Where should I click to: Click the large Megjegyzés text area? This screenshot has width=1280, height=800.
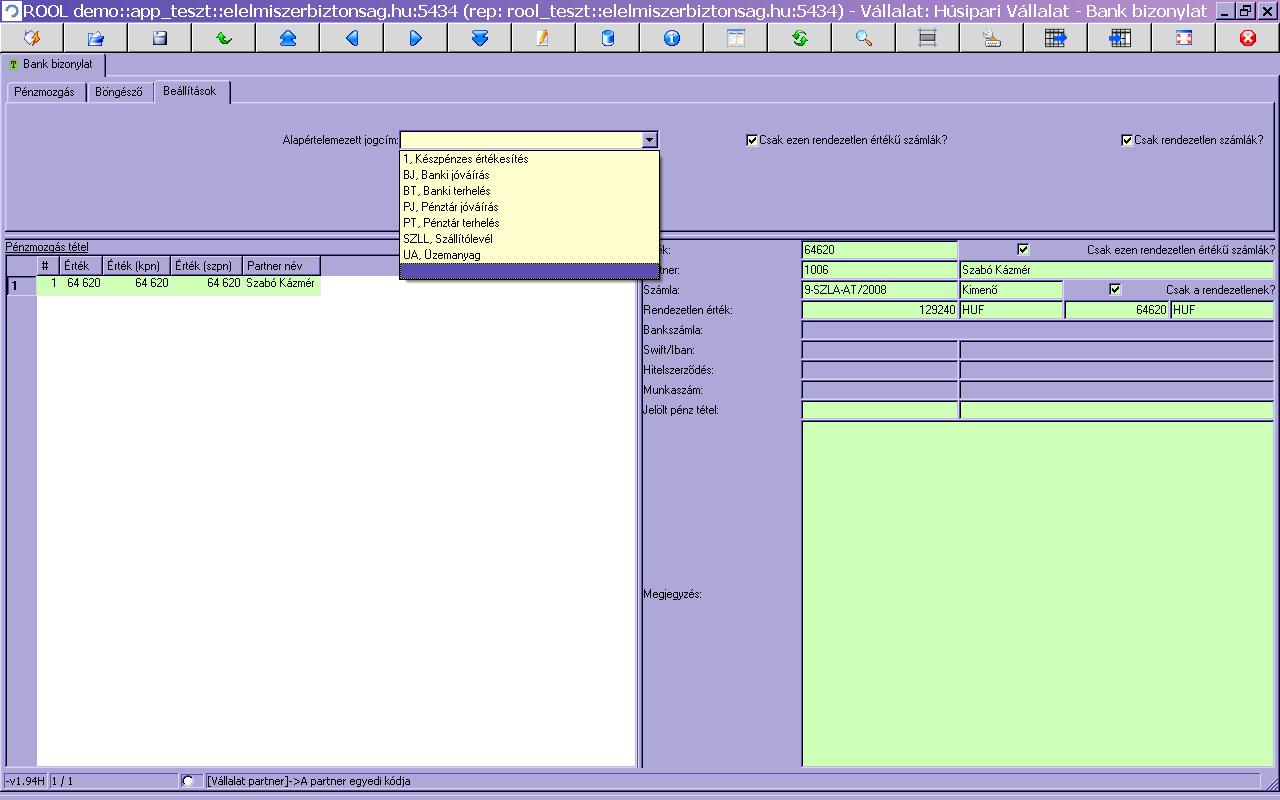pos(1037,593)
